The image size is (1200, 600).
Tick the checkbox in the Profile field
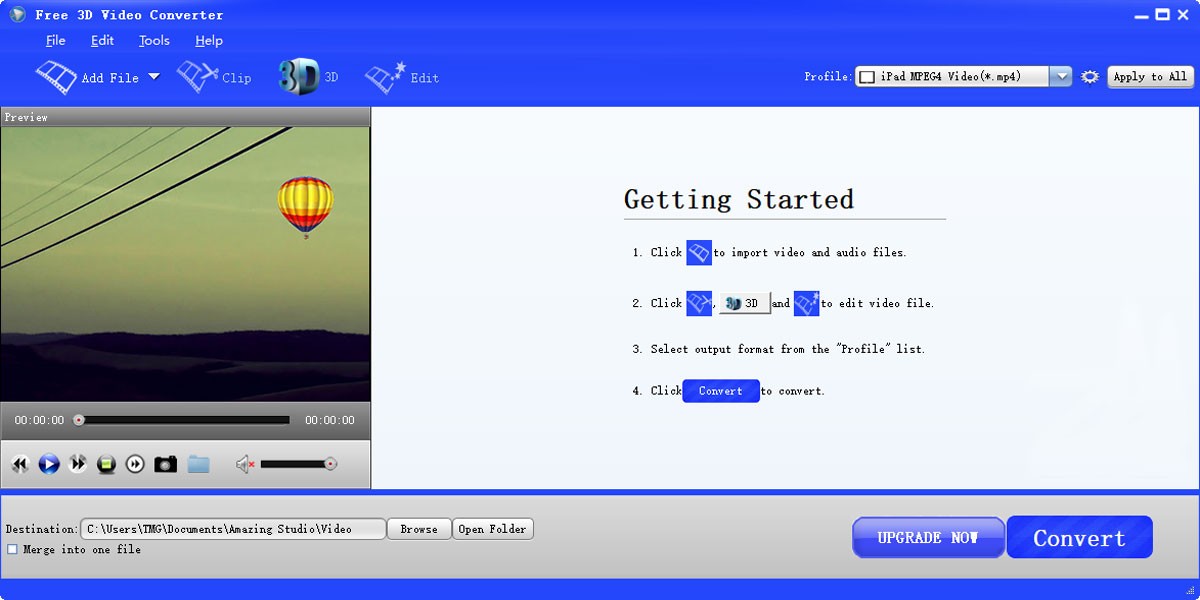click(866, 75)
